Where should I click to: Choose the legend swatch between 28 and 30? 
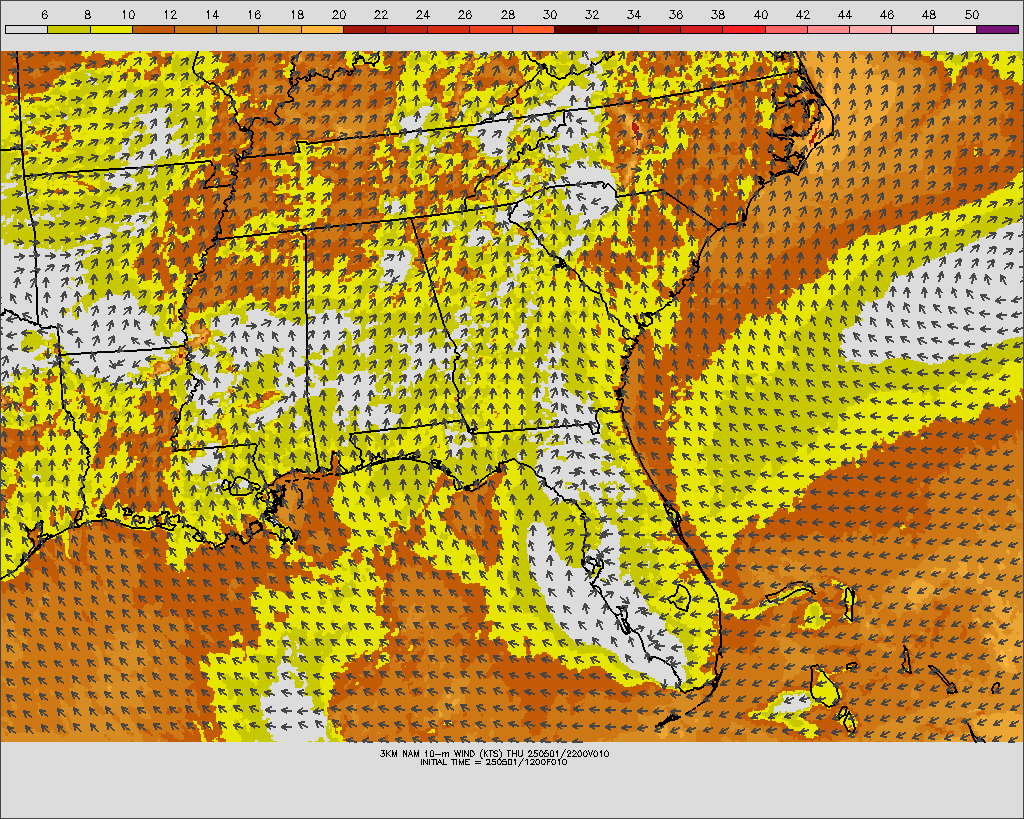[533, 29]
